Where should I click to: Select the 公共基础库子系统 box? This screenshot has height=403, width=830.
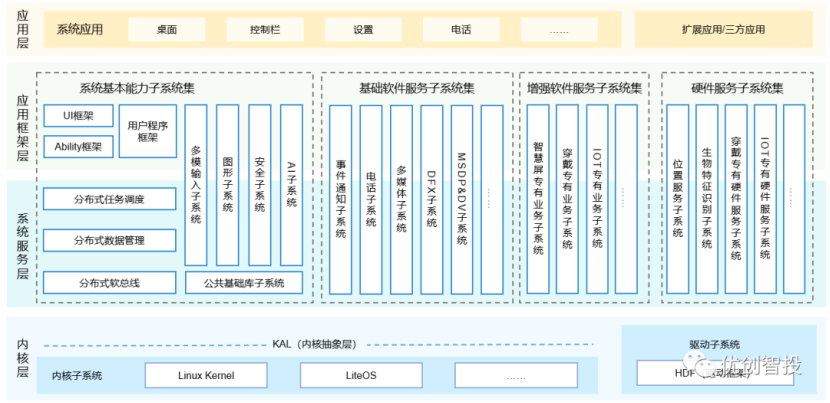pos(244,283)
